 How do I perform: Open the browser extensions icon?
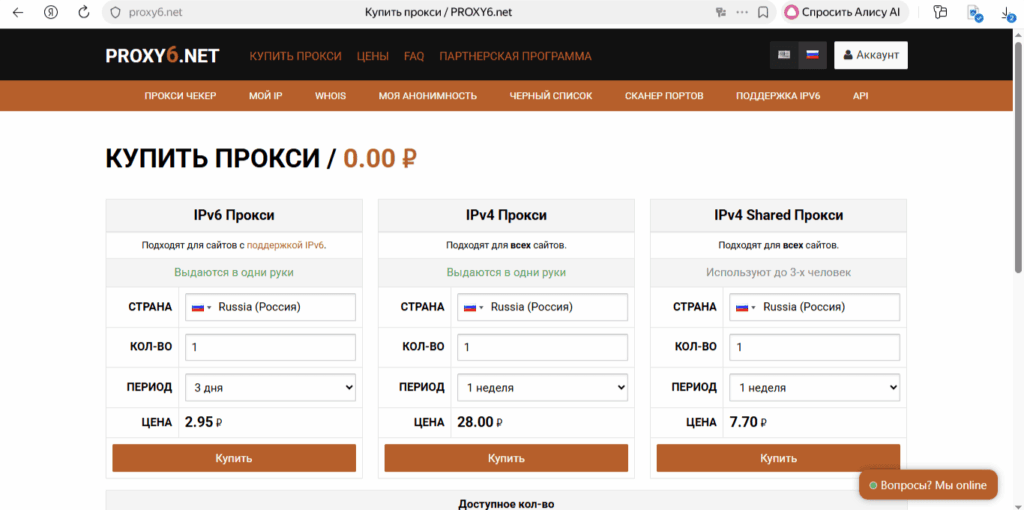pos(941,12)
